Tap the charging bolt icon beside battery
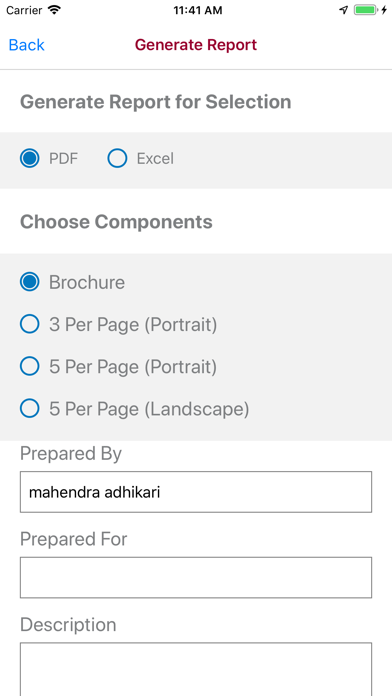Image resolution: width=392 pixels, height=696 pixels. click(384, 10)
